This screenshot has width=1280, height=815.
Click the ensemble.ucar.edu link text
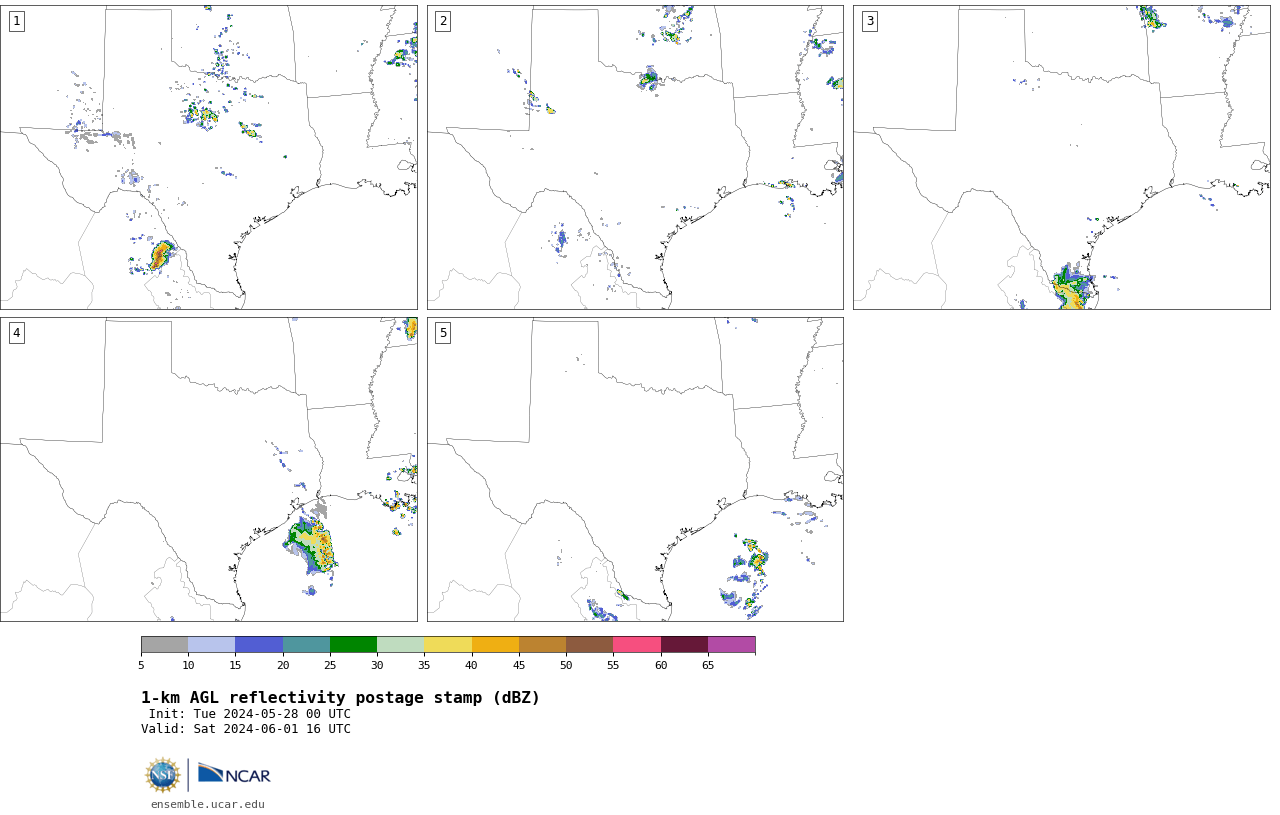(208, 804)
